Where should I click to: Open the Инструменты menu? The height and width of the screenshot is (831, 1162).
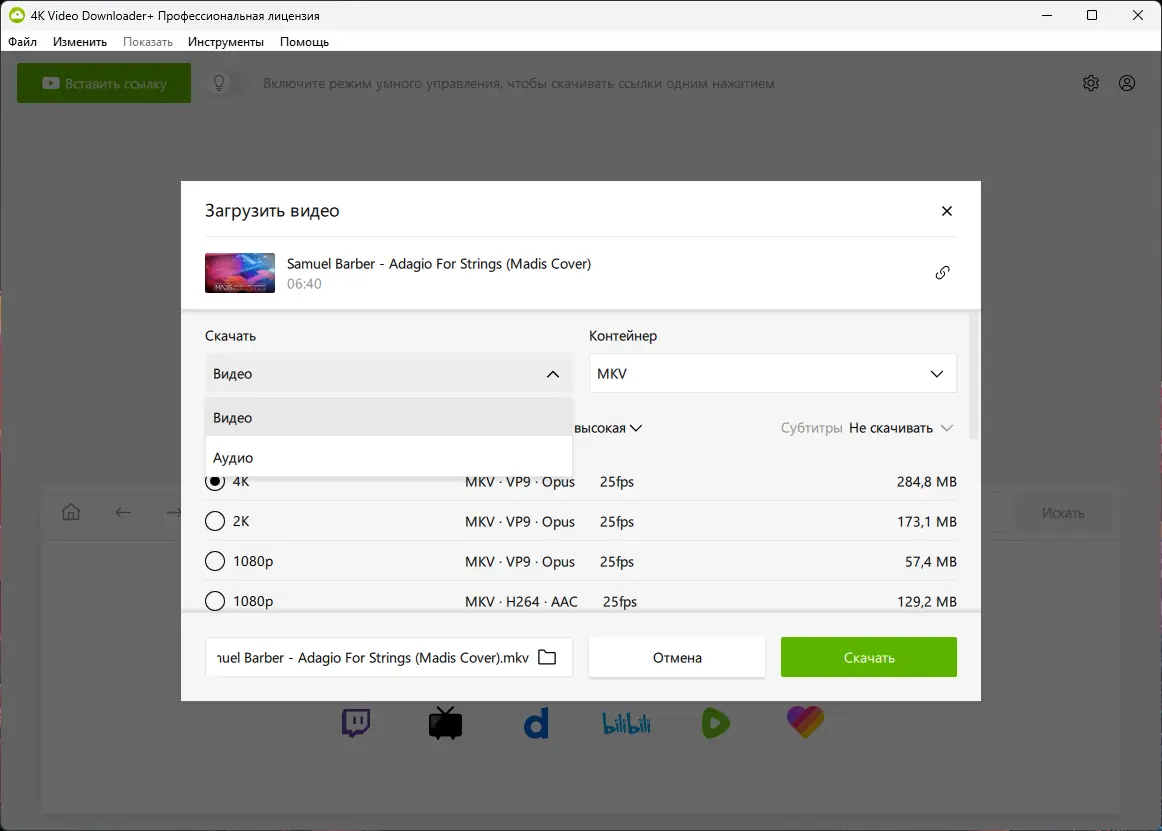(x=225, y=42)
